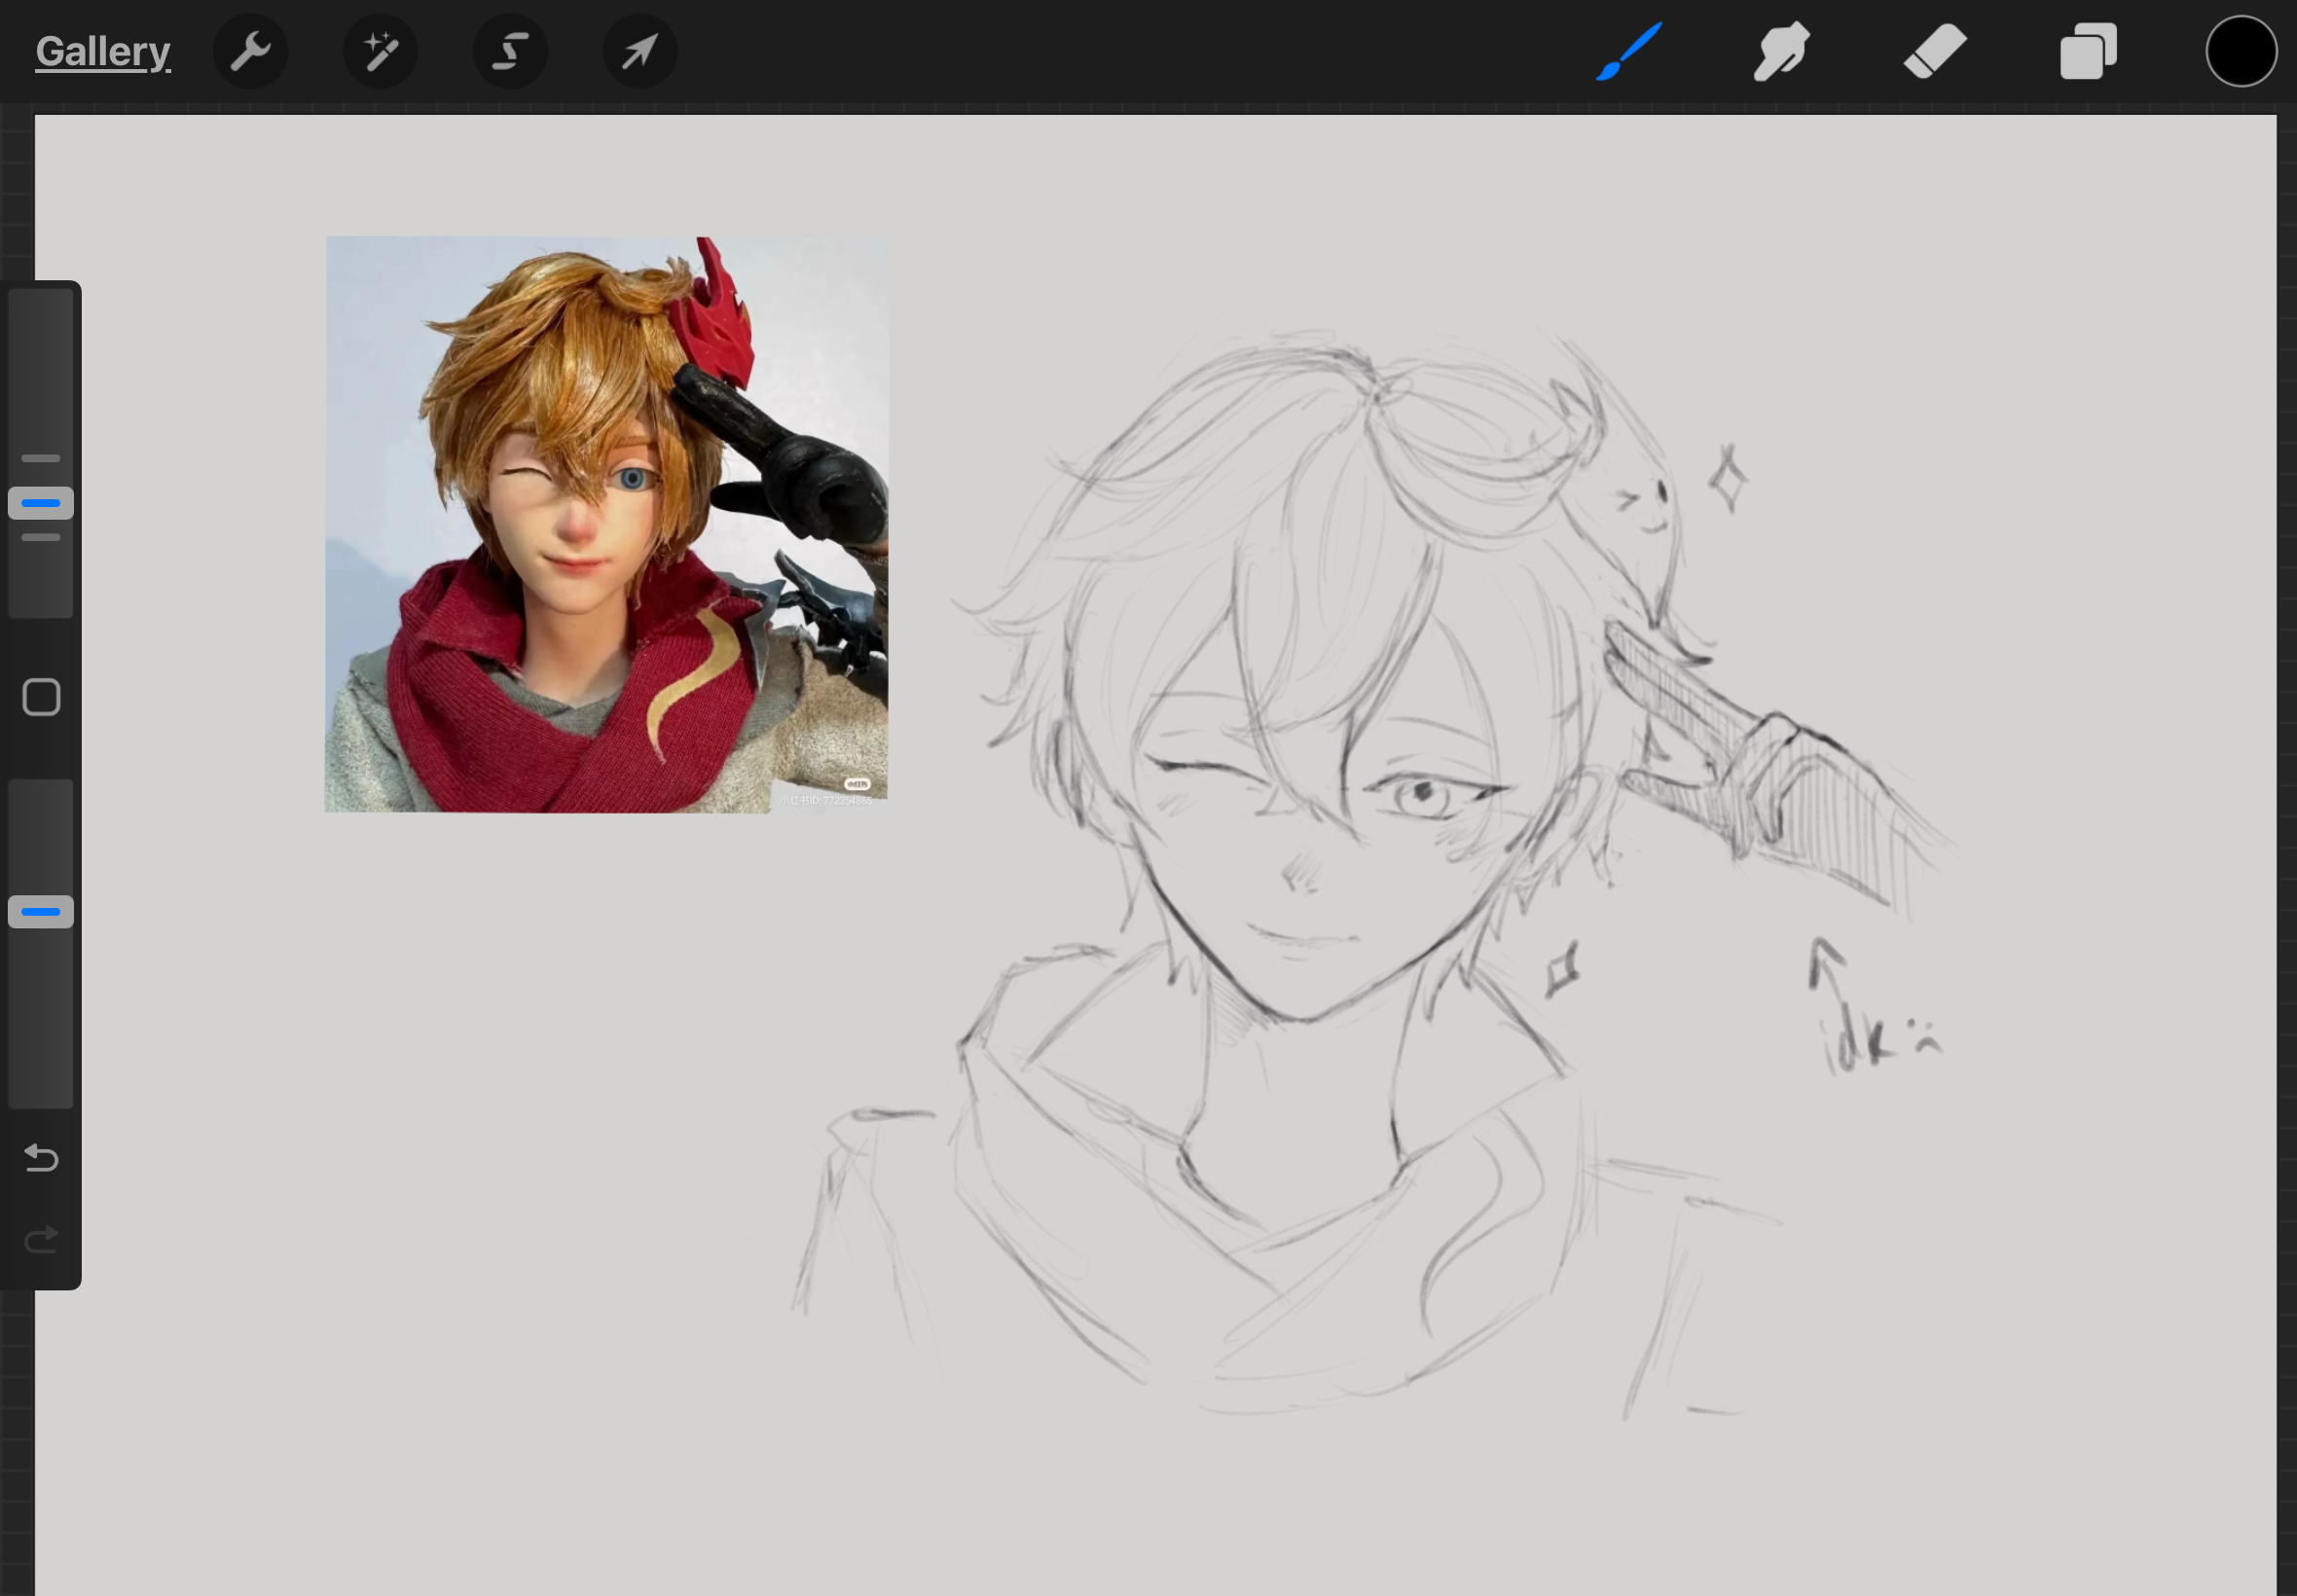
Task: Adjust the brush size slider handle
Action: 40,503
